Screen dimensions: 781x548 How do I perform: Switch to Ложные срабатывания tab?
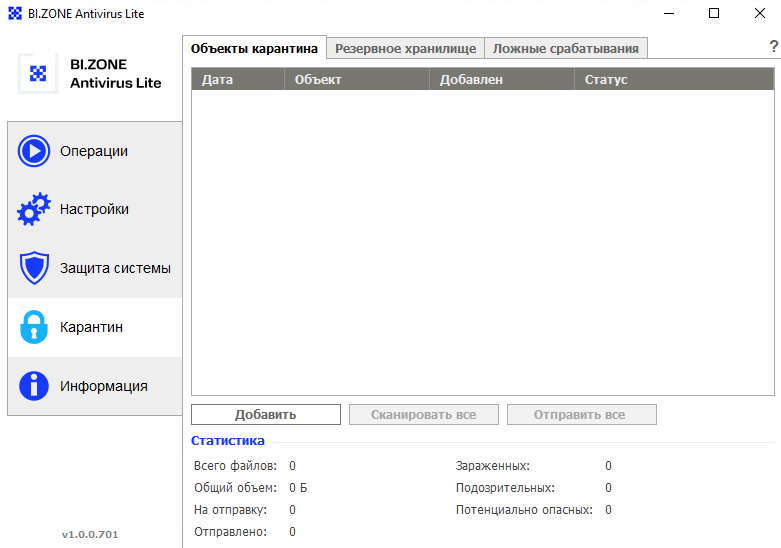566,49
